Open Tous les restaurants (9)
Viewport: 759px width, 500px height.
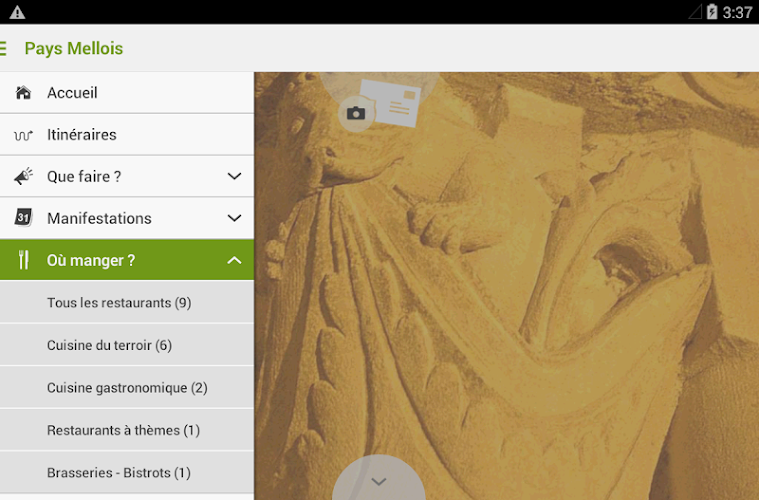[127, 302]
